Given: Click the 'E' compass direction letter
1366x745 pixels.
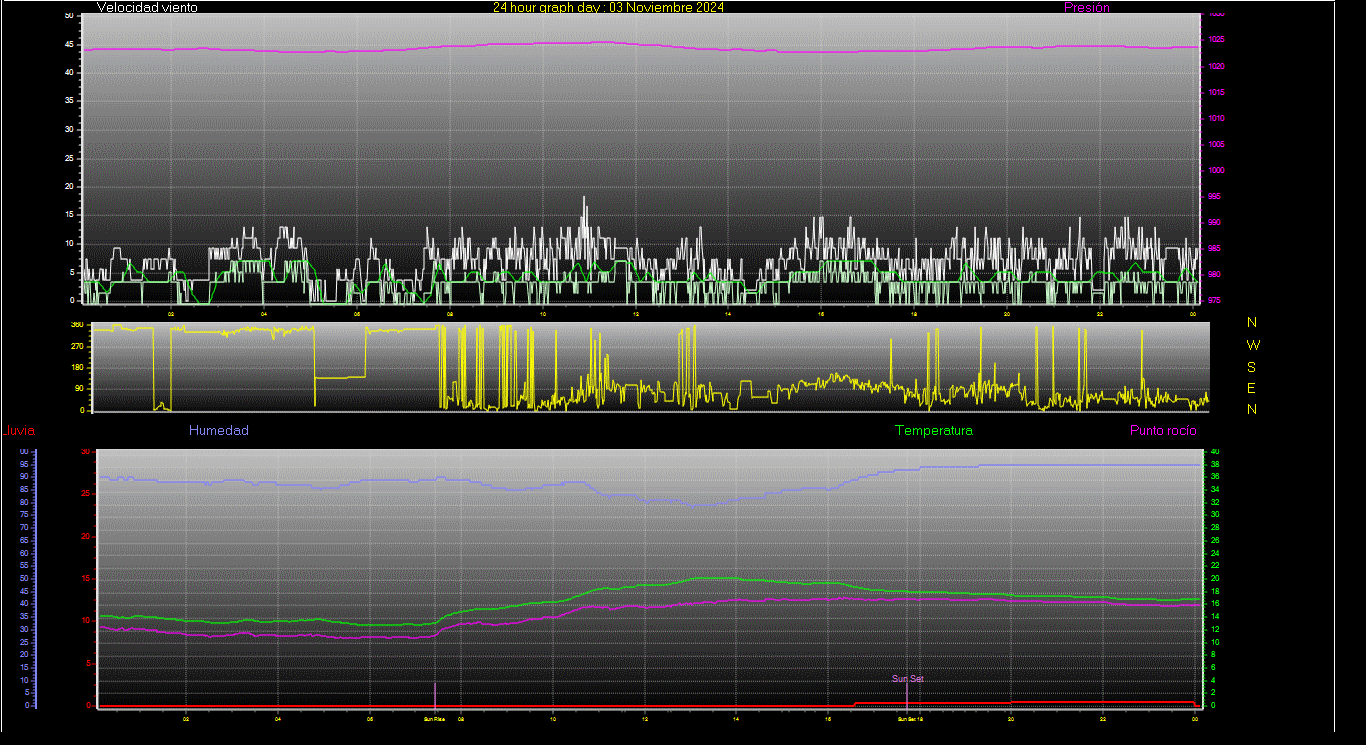Looking at the screenshot, I should [x=1252, y=388].
